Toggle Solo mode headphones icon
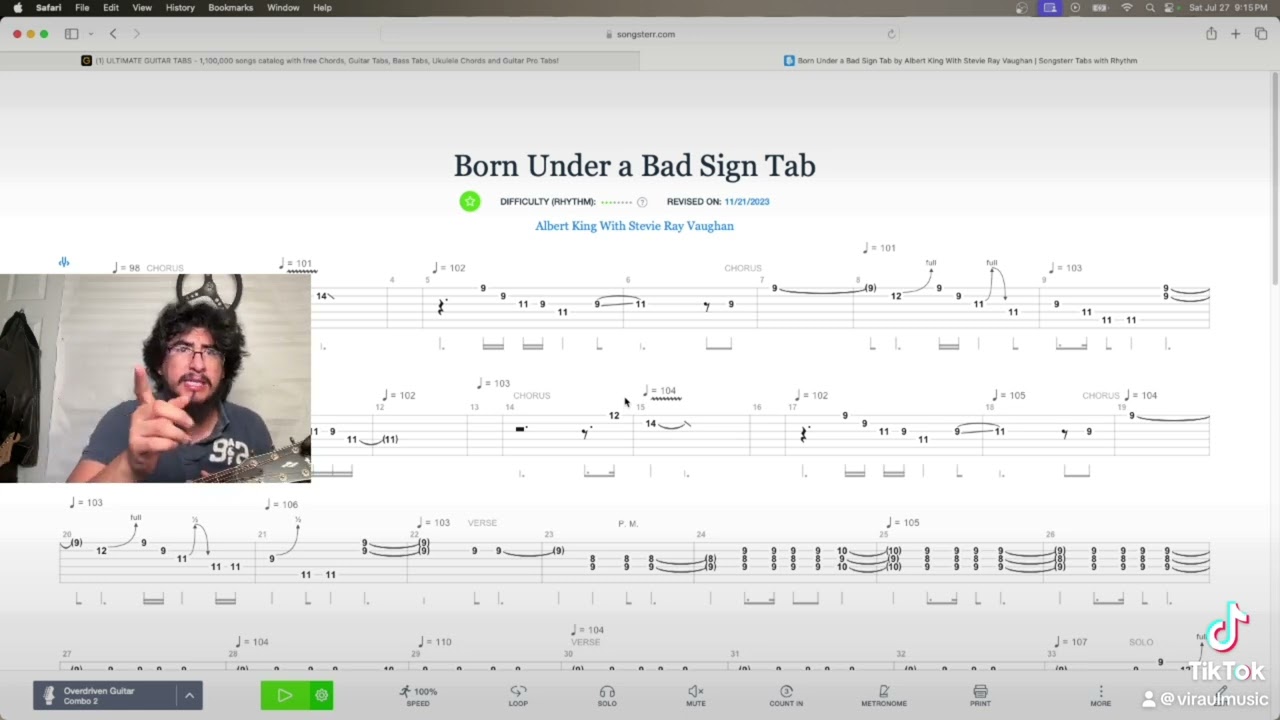This screenshot has height=720, width=1280. (x=607, y=696)
